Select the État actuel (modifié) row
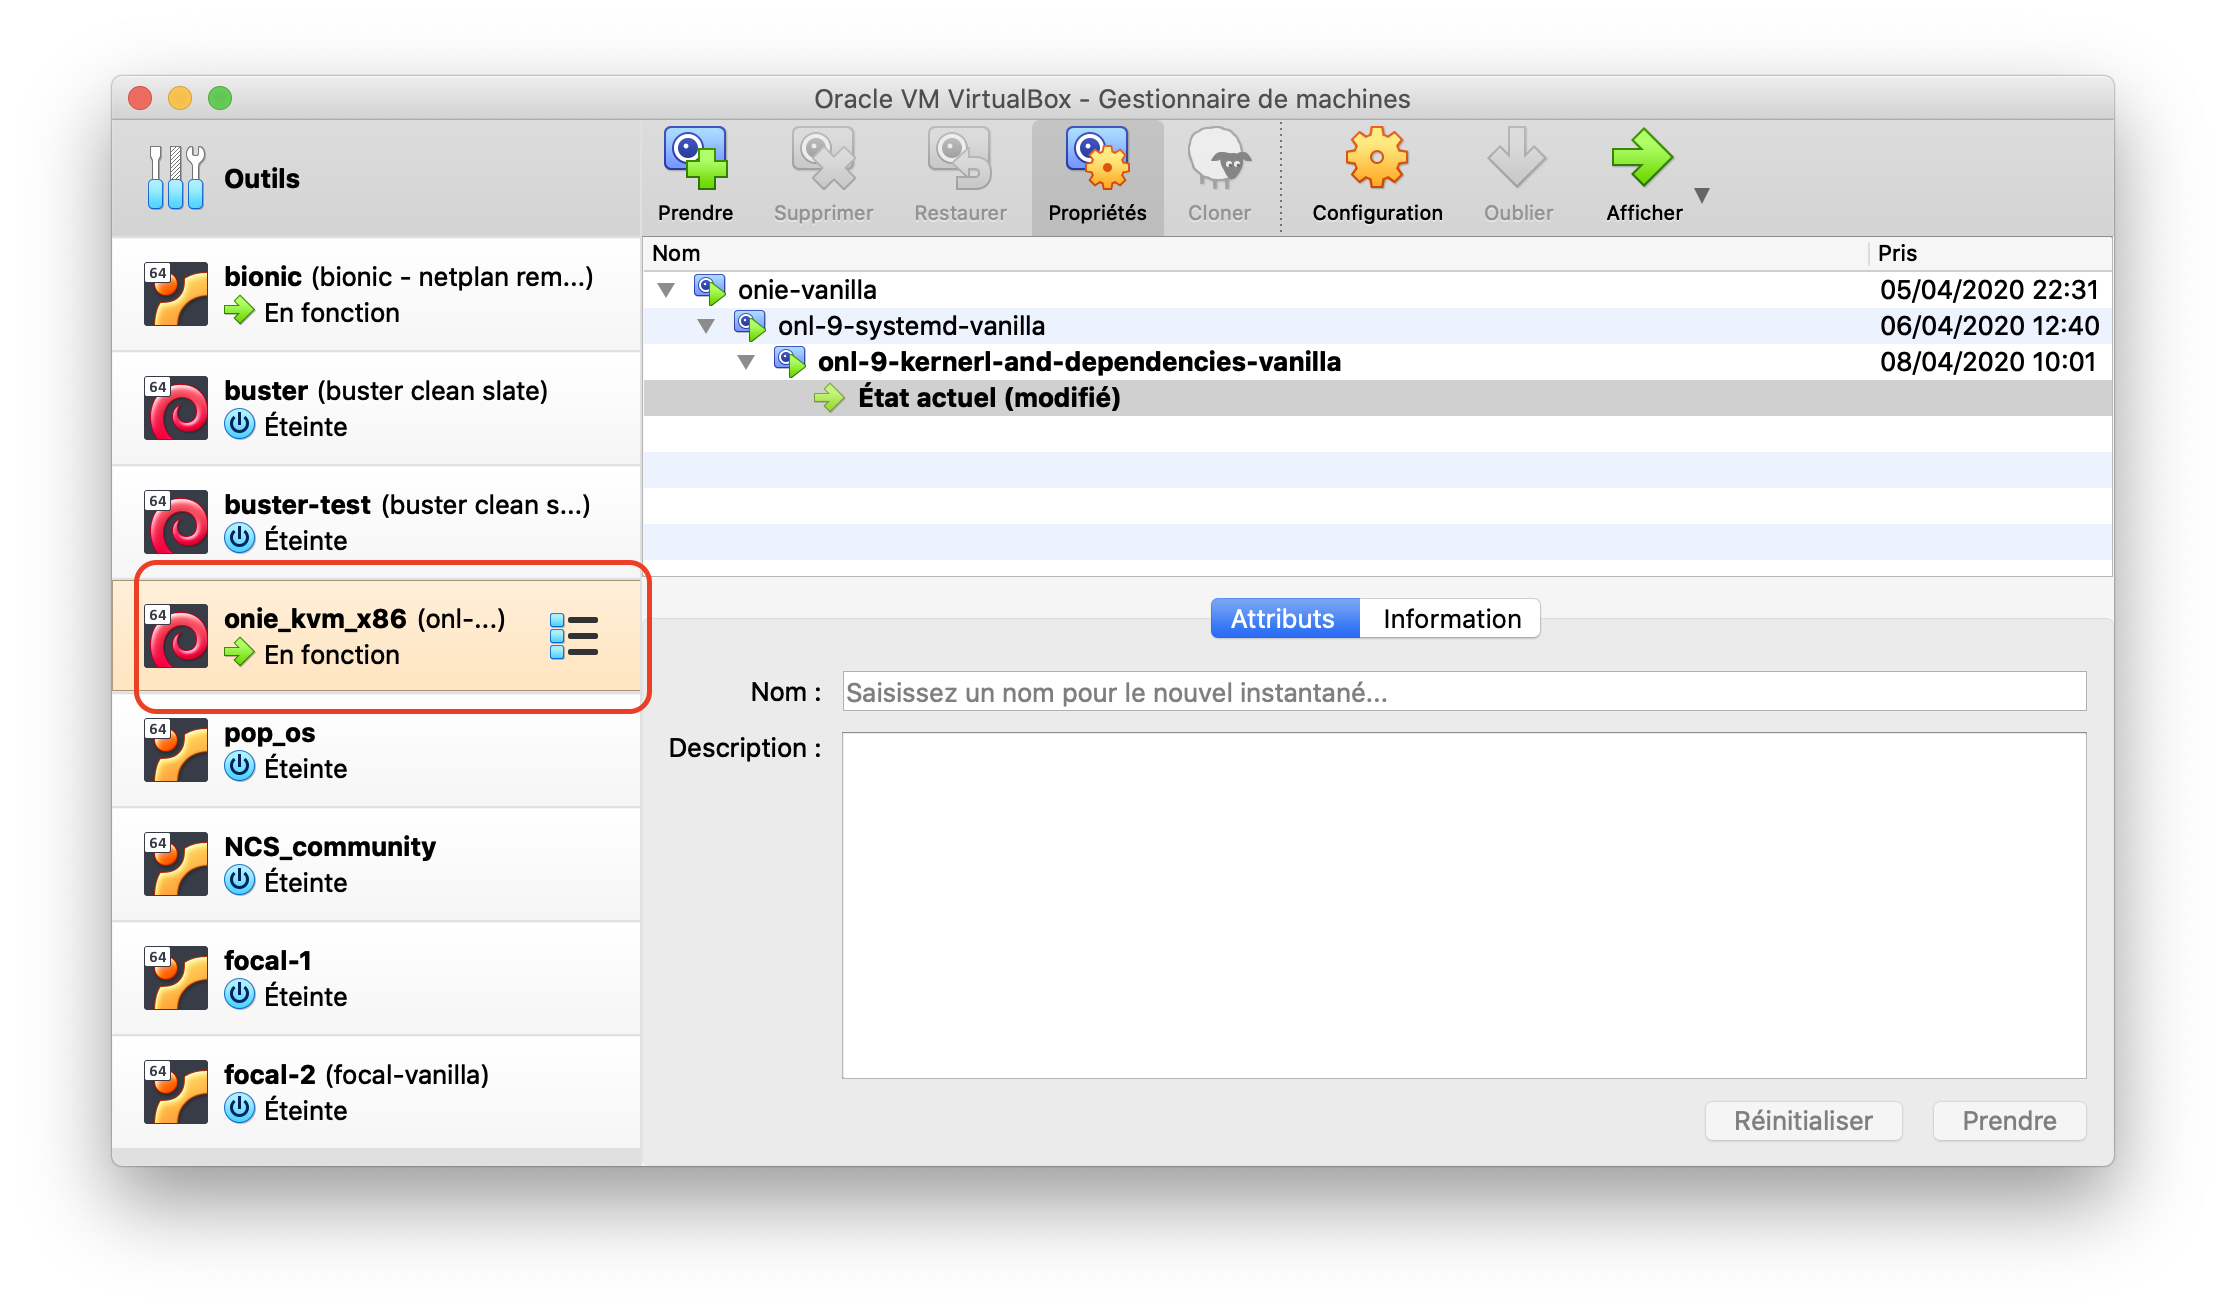 [x=988, y=398]
